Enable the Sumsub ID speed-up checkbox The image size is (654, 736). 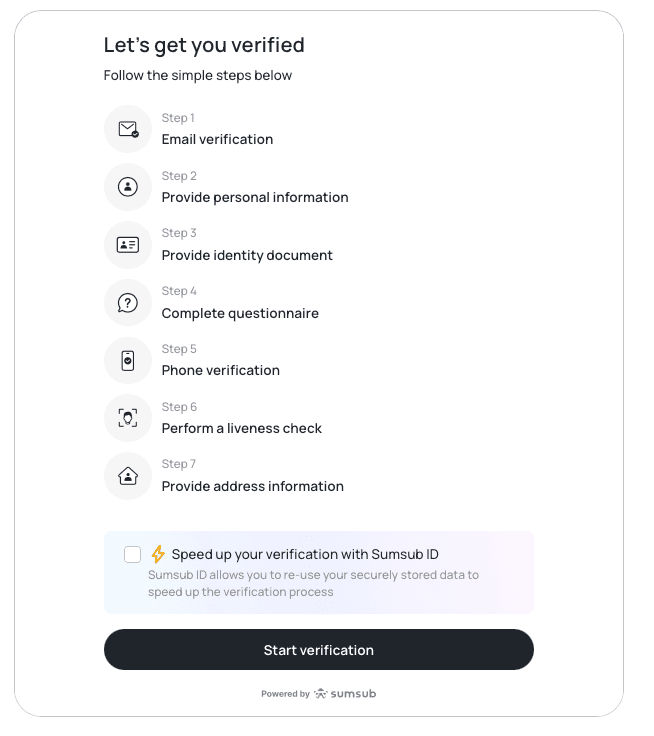click(x=133, y=554)
